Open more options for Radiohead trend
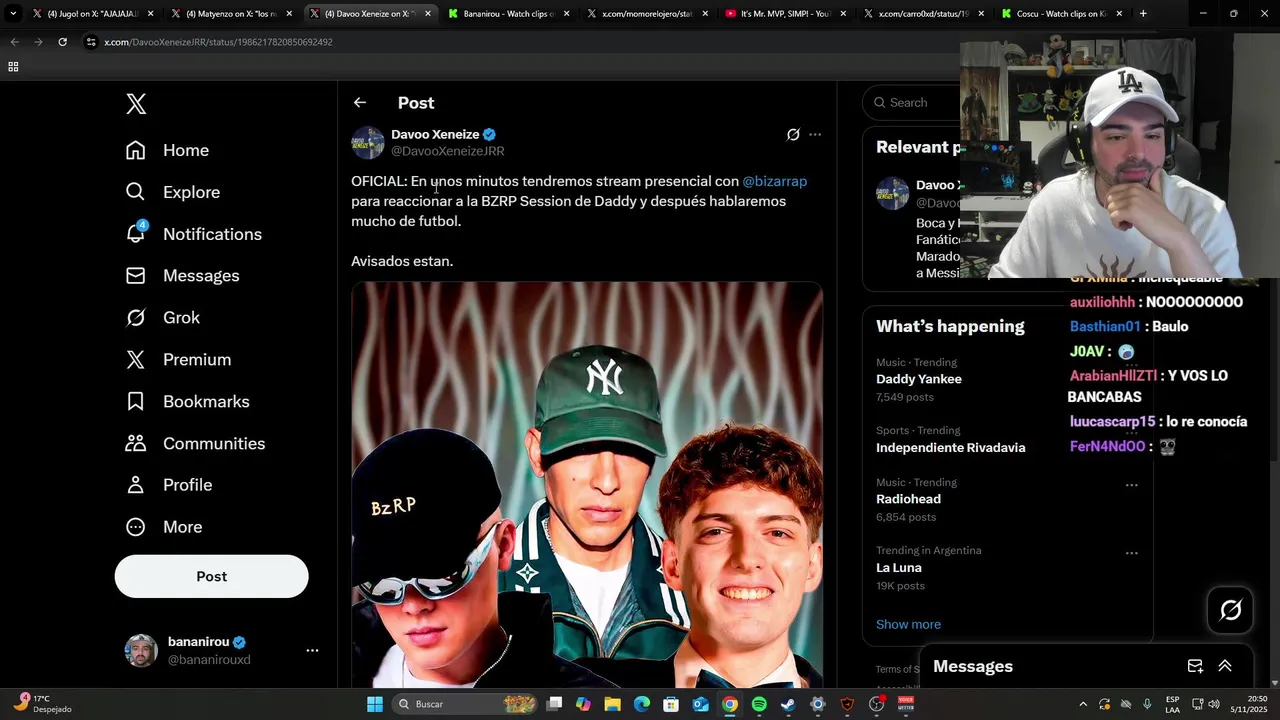The height and width of the screenshot is (720, 1280). click(x=1131, y=485)
